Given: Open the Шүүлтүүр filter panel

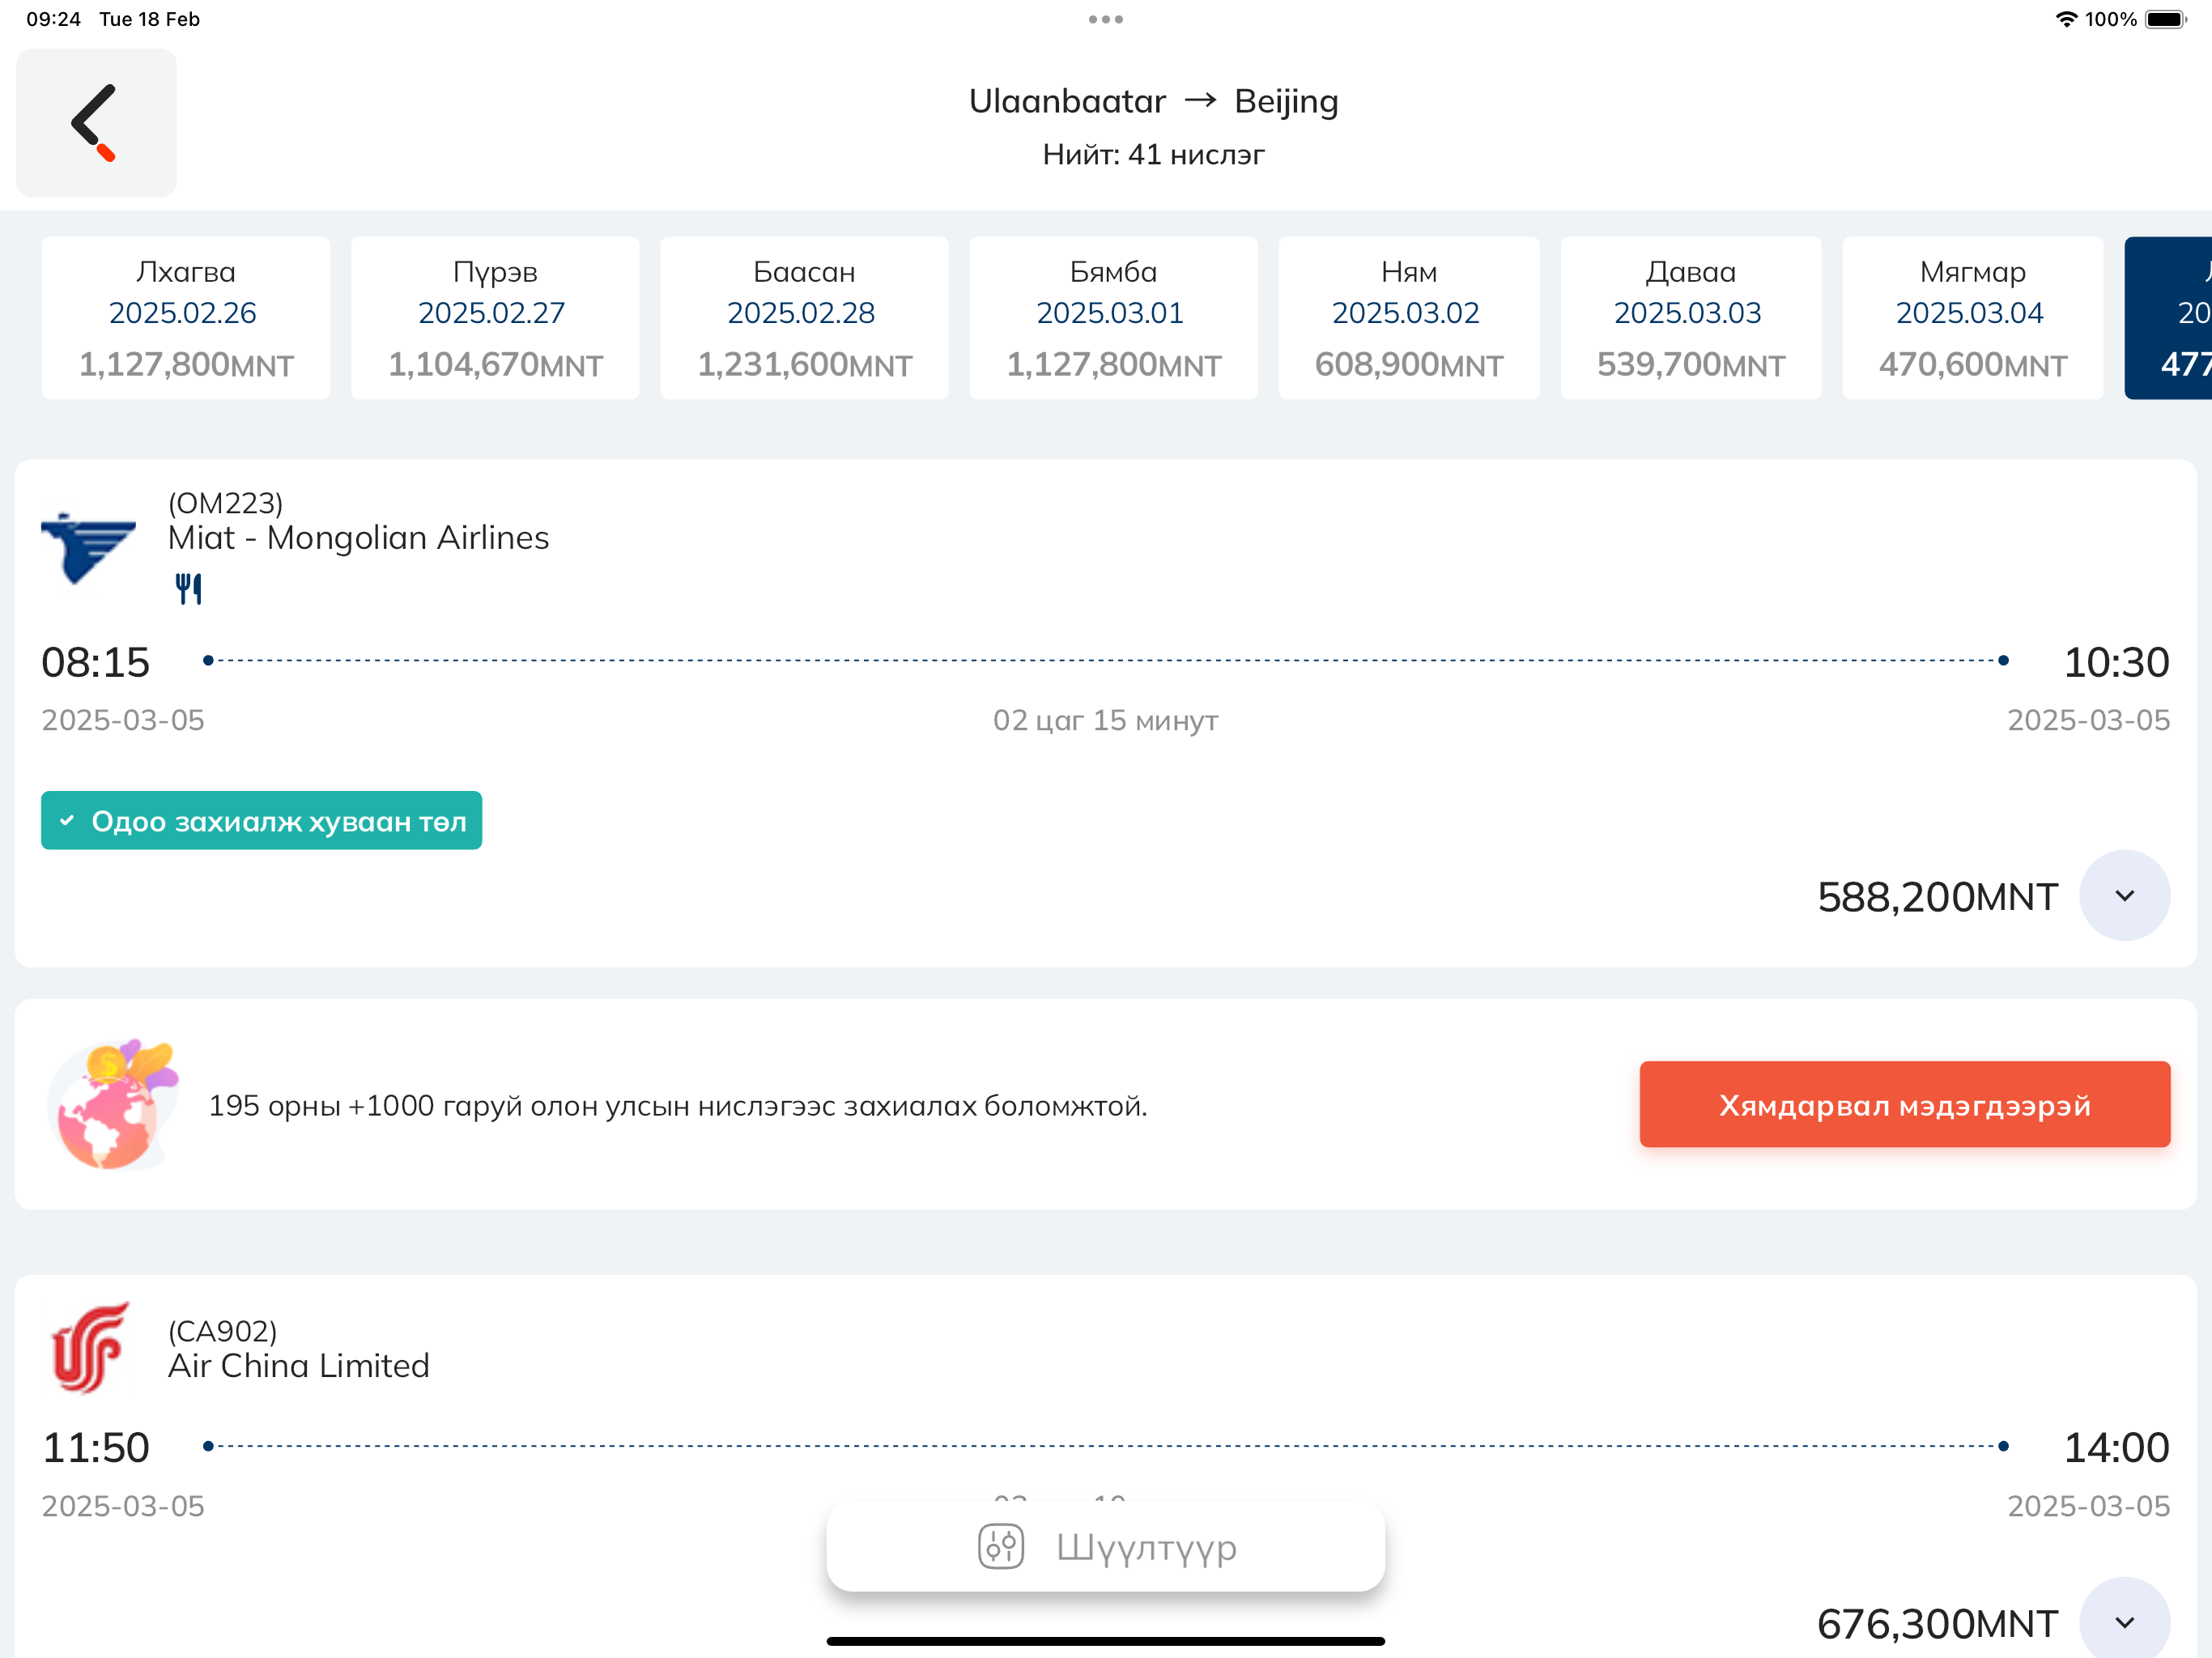Looking at the screenshot, I should [x=1104, y=1546].
